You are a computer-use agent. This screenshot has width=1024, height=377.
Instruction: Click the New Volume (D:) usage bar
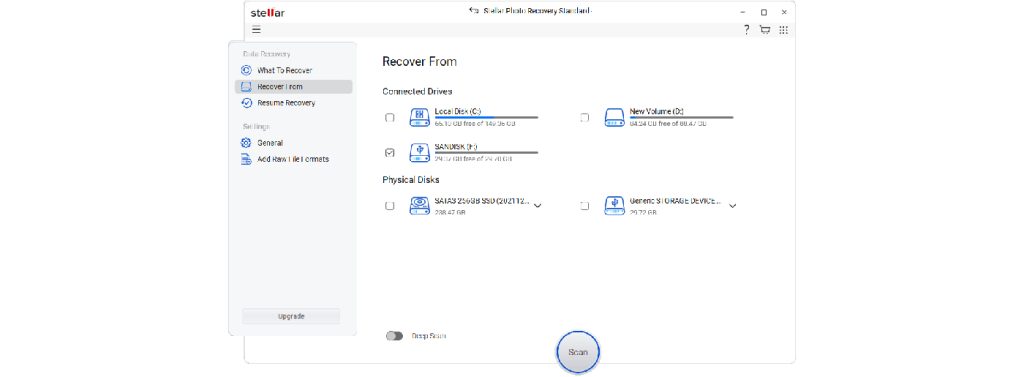(681, 118)
